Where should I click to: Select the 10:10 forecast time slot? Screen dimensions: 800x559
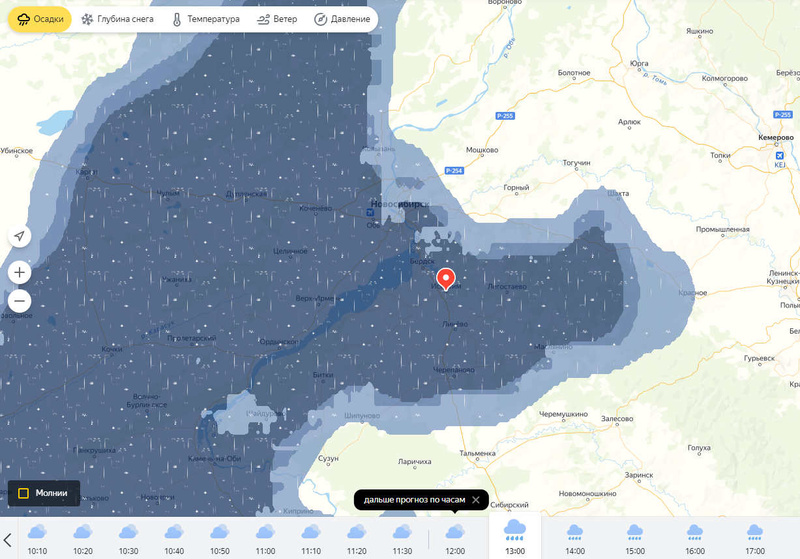click(x=37, y=536)
